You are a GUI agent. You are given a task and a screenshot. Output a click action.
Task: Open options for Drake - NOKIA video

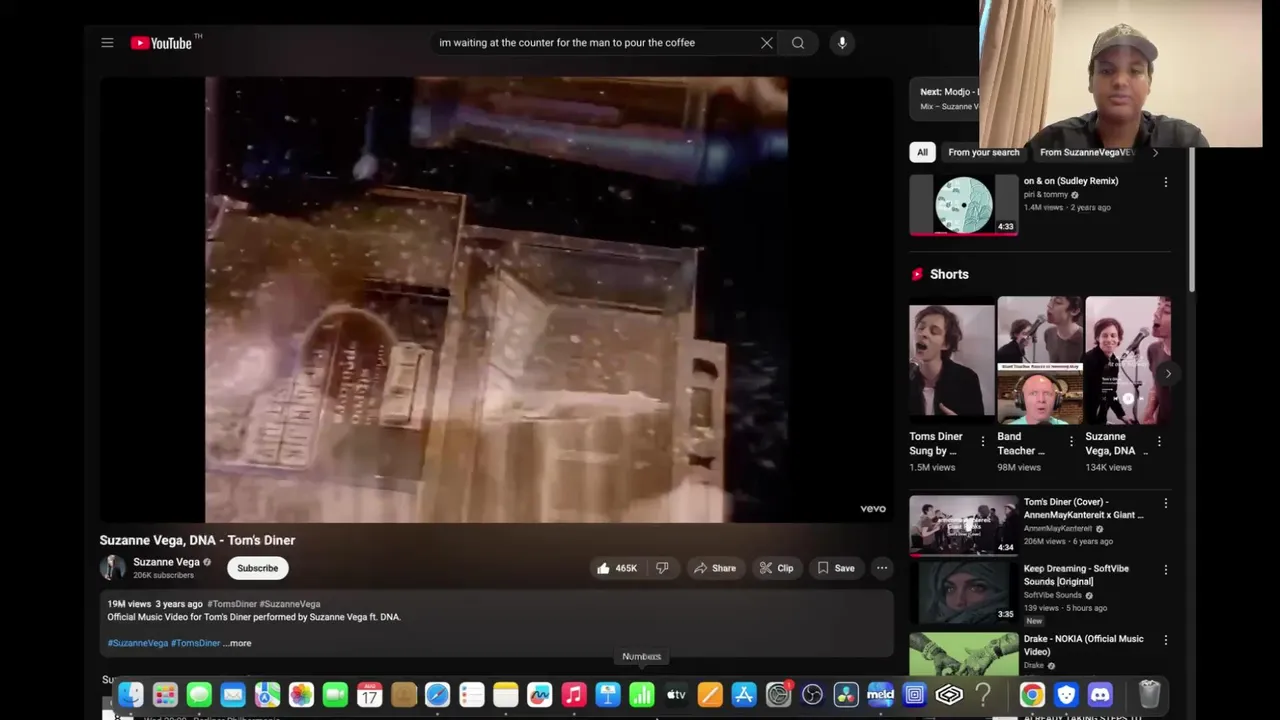point(1165,640)
